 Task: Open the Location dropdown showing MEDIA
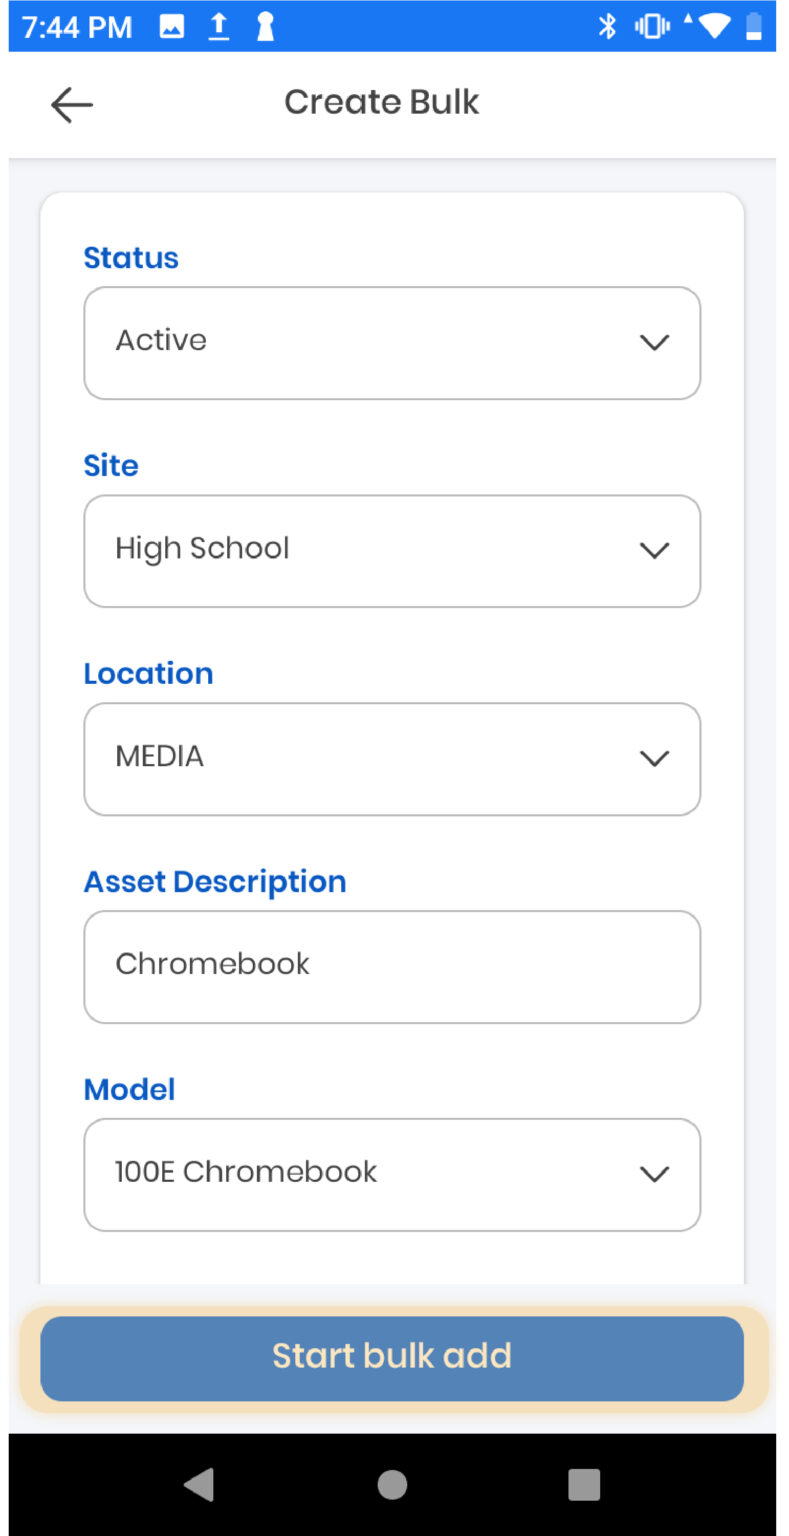pyautogui.click(x=392, y=759)
